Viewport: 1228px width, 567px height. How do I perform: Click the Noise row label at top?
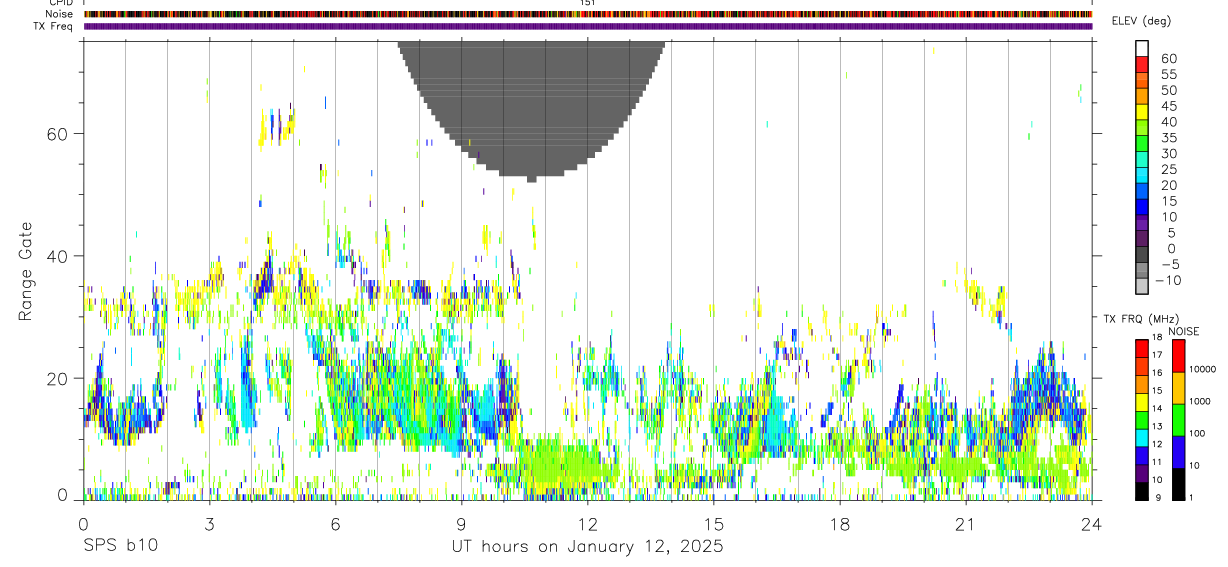tap(58, 14)
